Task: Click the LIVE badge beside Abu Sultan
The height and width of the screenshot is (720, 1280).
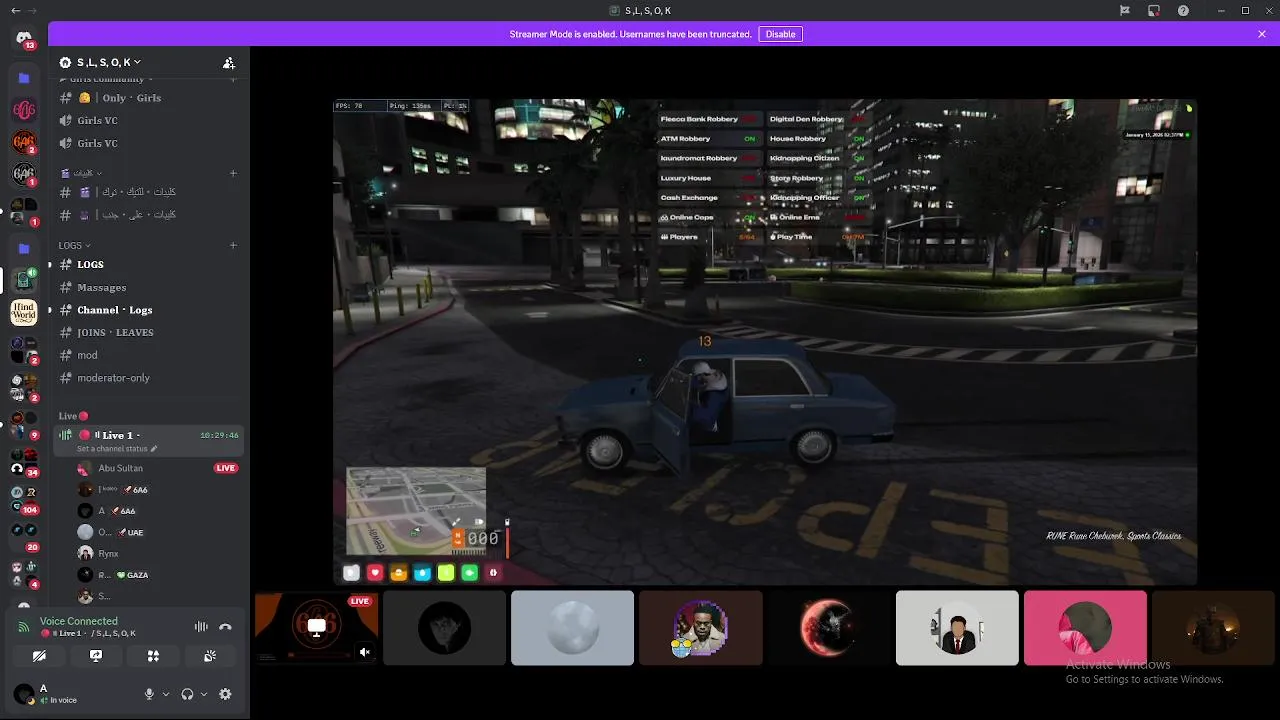Action: pyautogui.click(x=226, y=468)
